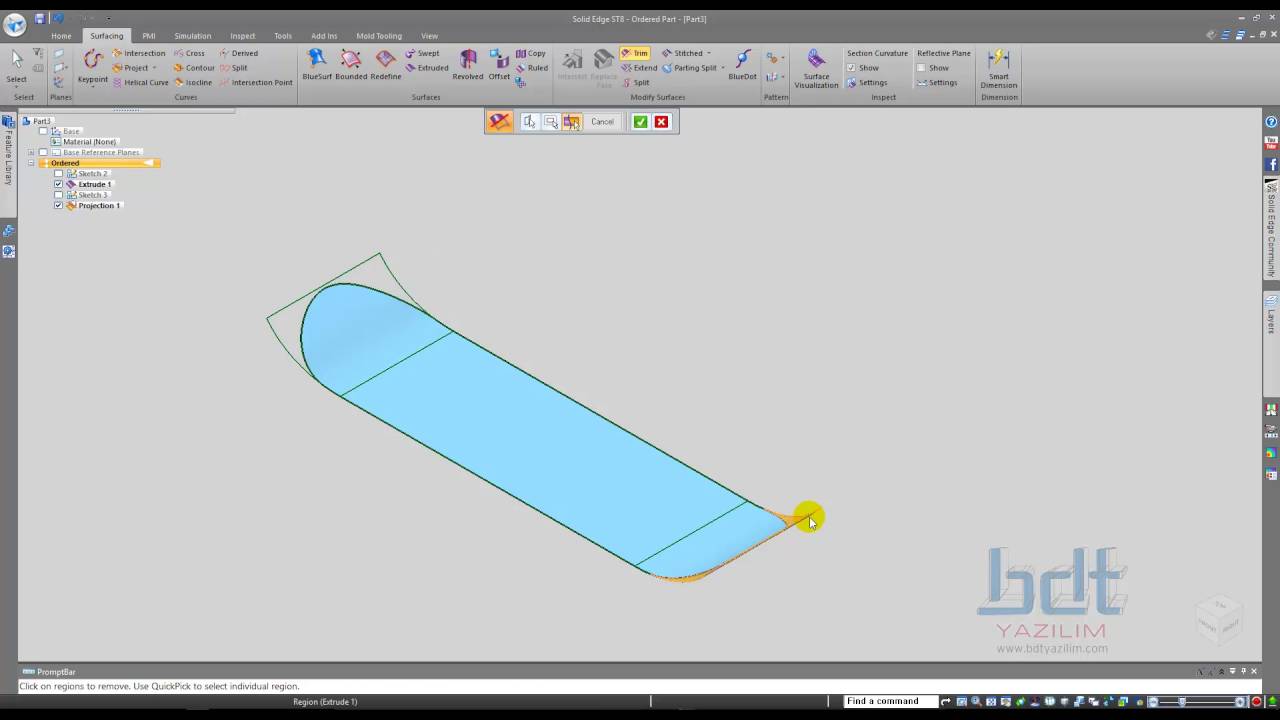Open the Parting Split dropdown arrow
This screenshot has height=720, width=1280.
point(723,68)
